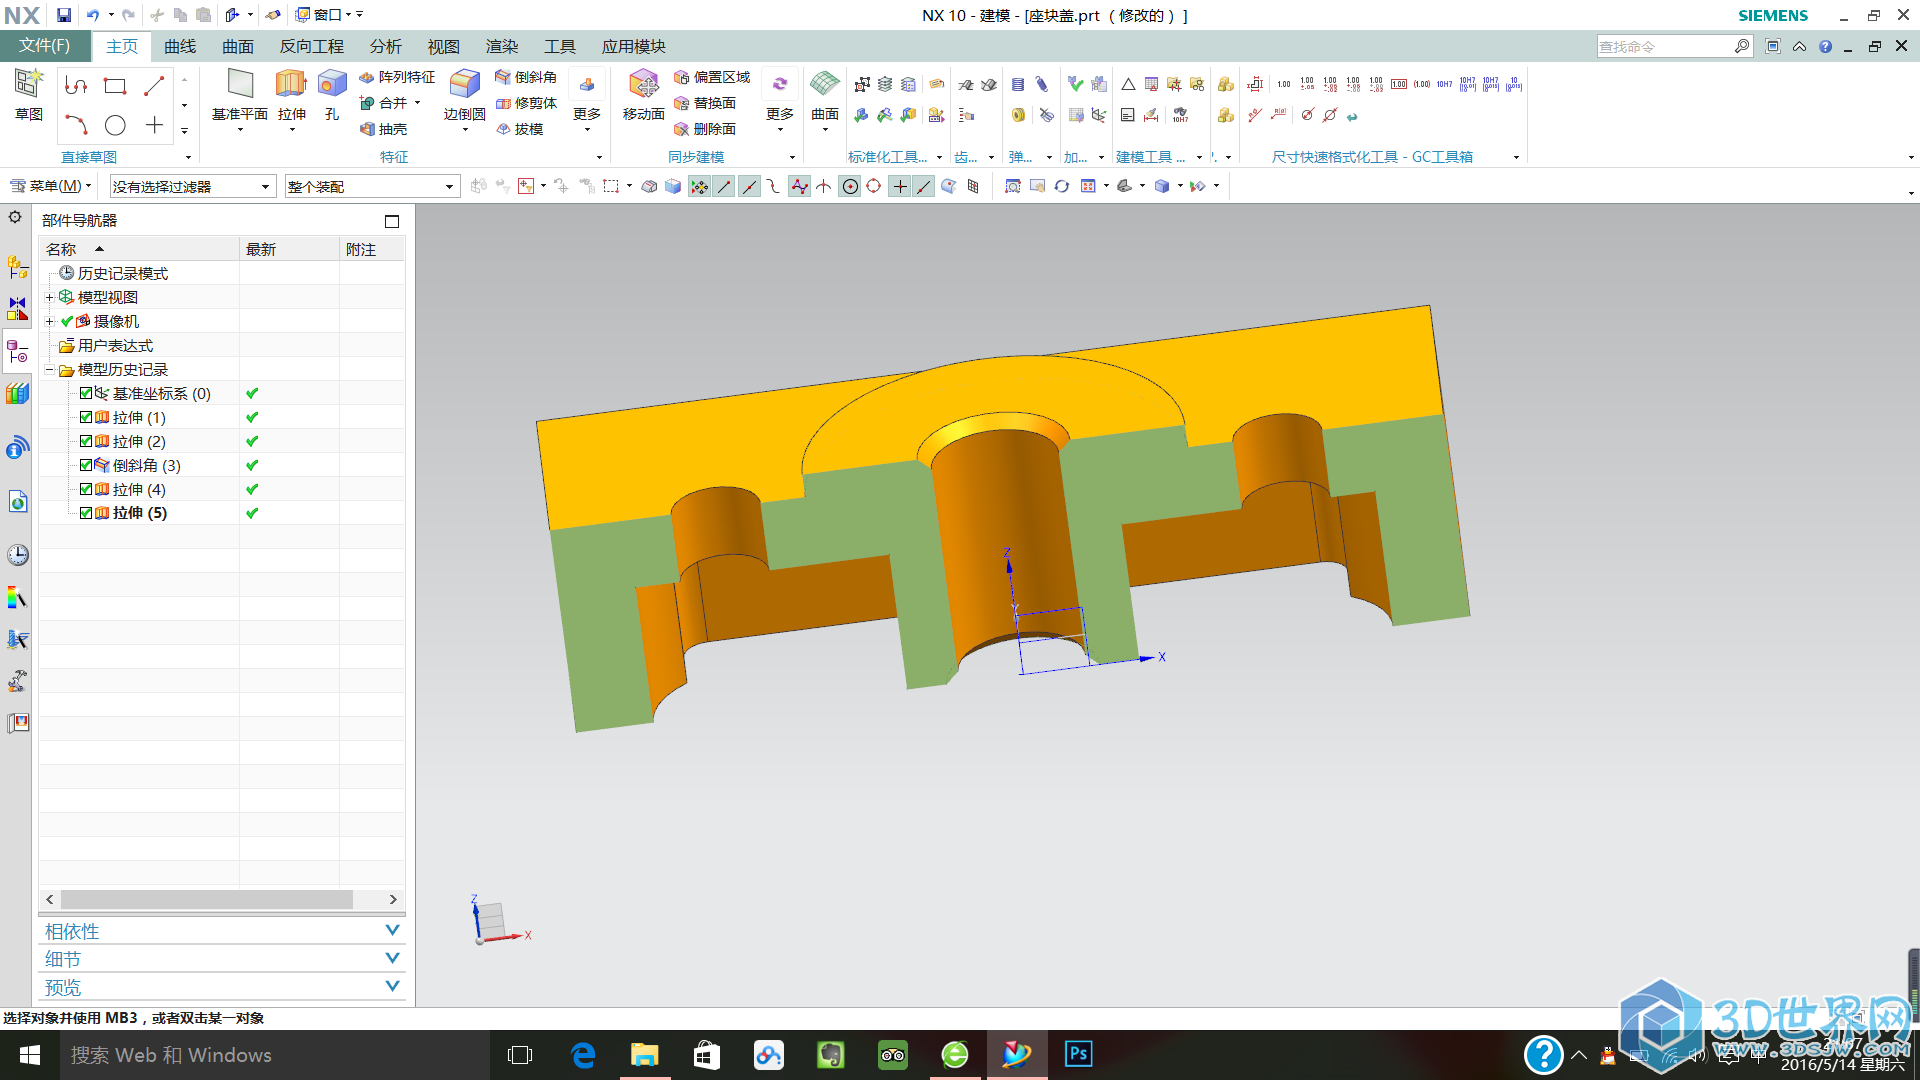Open the Sketch (草图) tool
This screenshot has width=1920, height=1080.
tap(28, 95)
